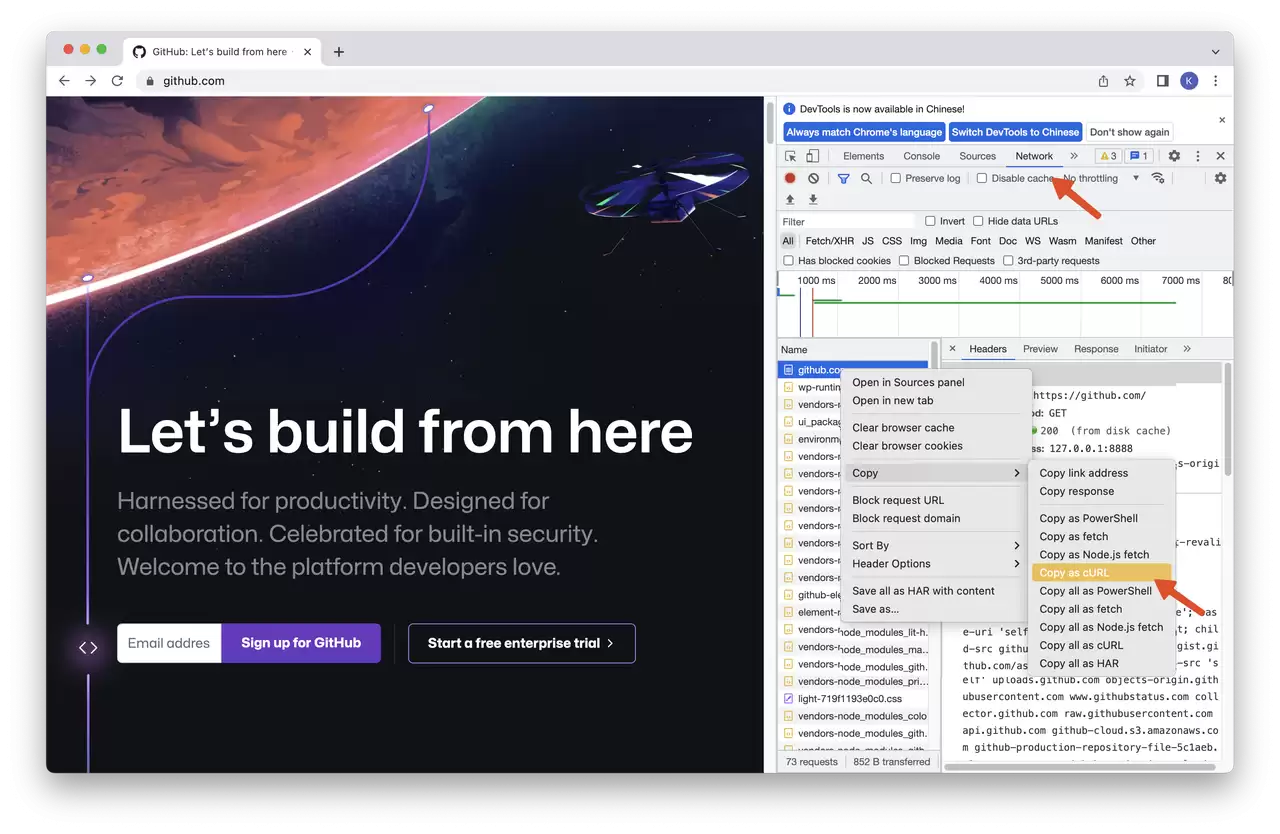Show more DevTools tabs chevron
Viewport: 1280px width, 834px height.
(1074, 156)
